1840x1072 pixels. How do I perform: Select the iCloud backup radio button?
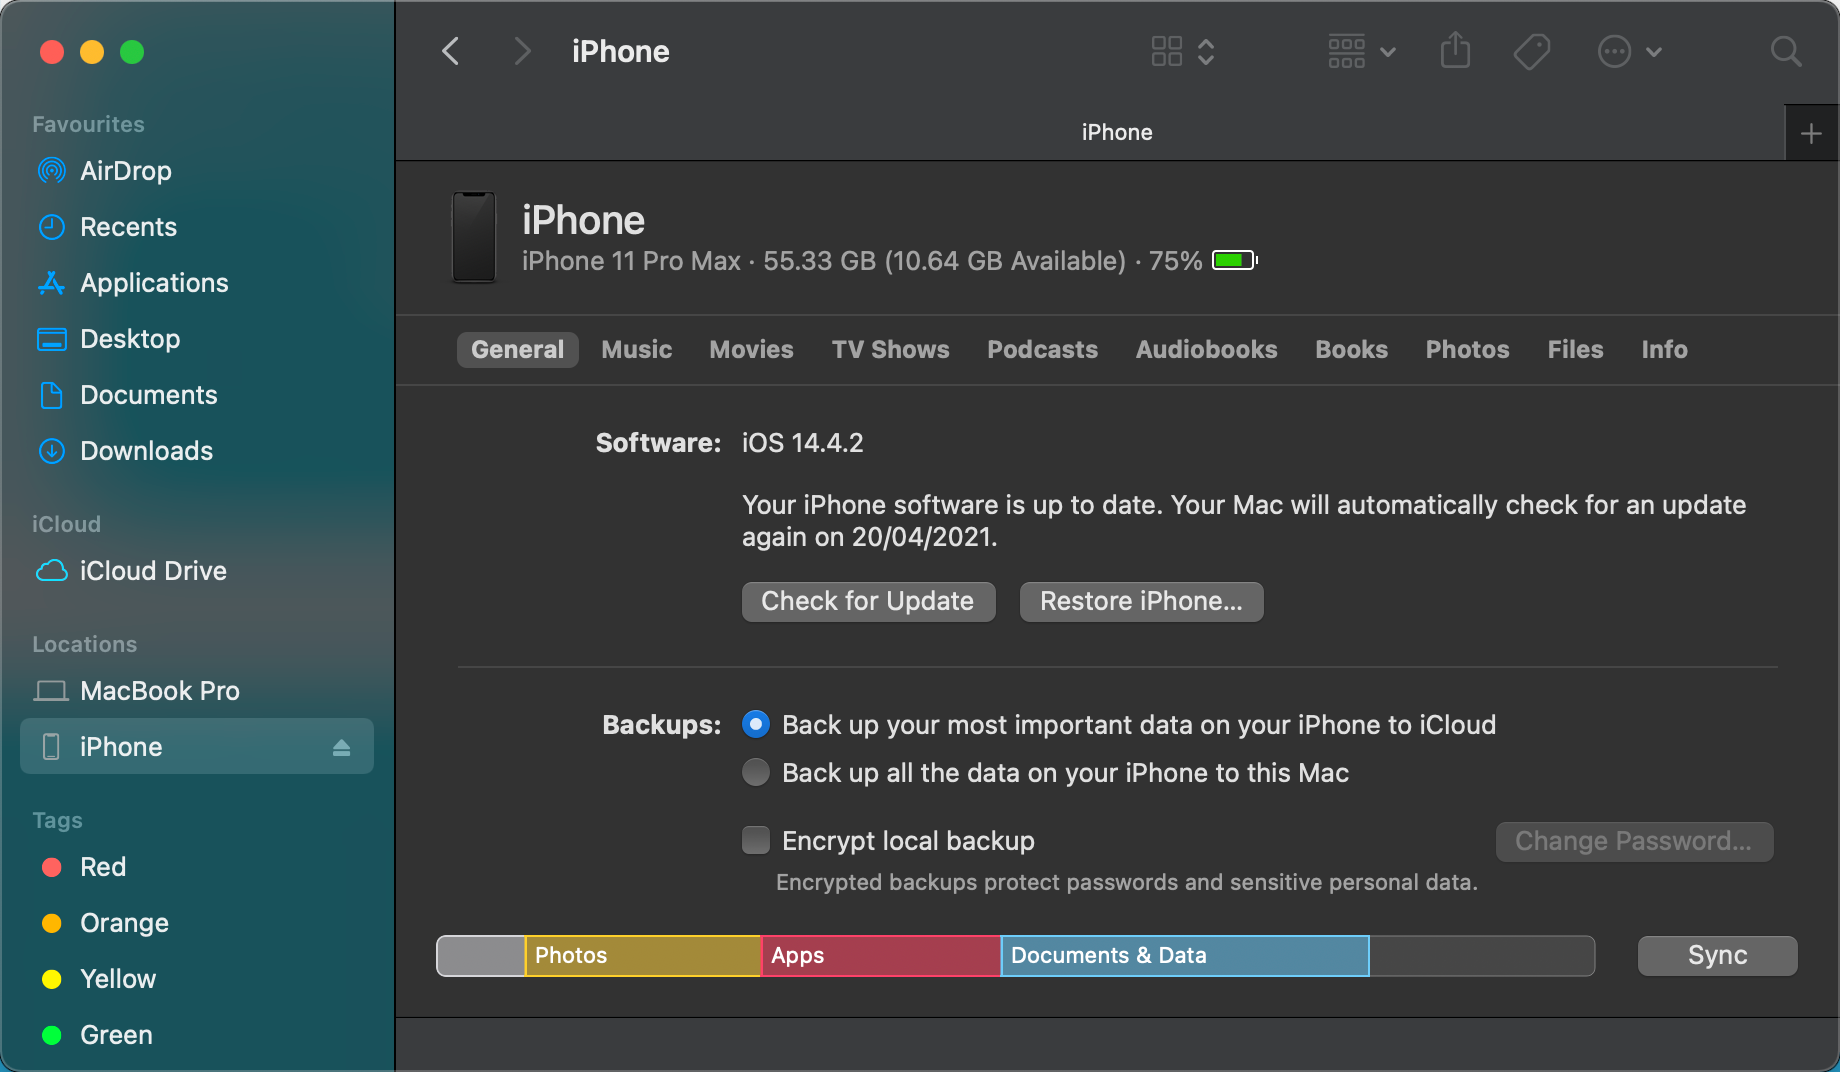click(756, 724)
